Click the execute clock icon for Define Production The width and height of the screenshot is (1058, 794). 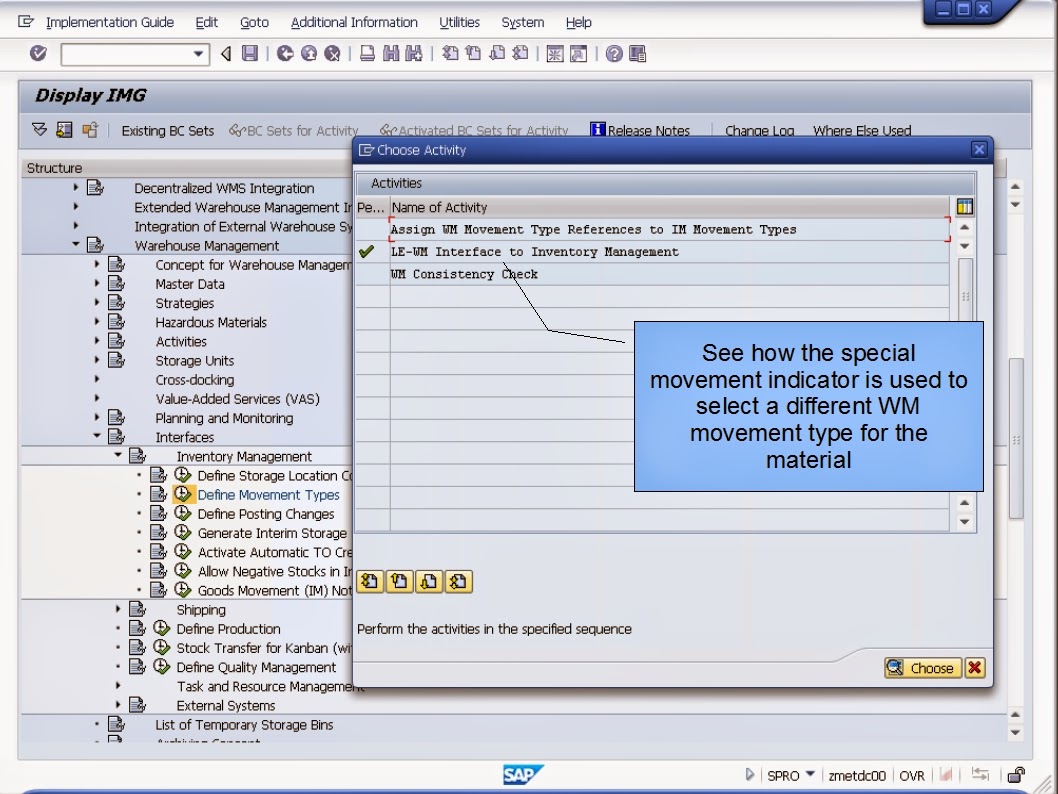point(161,628)
